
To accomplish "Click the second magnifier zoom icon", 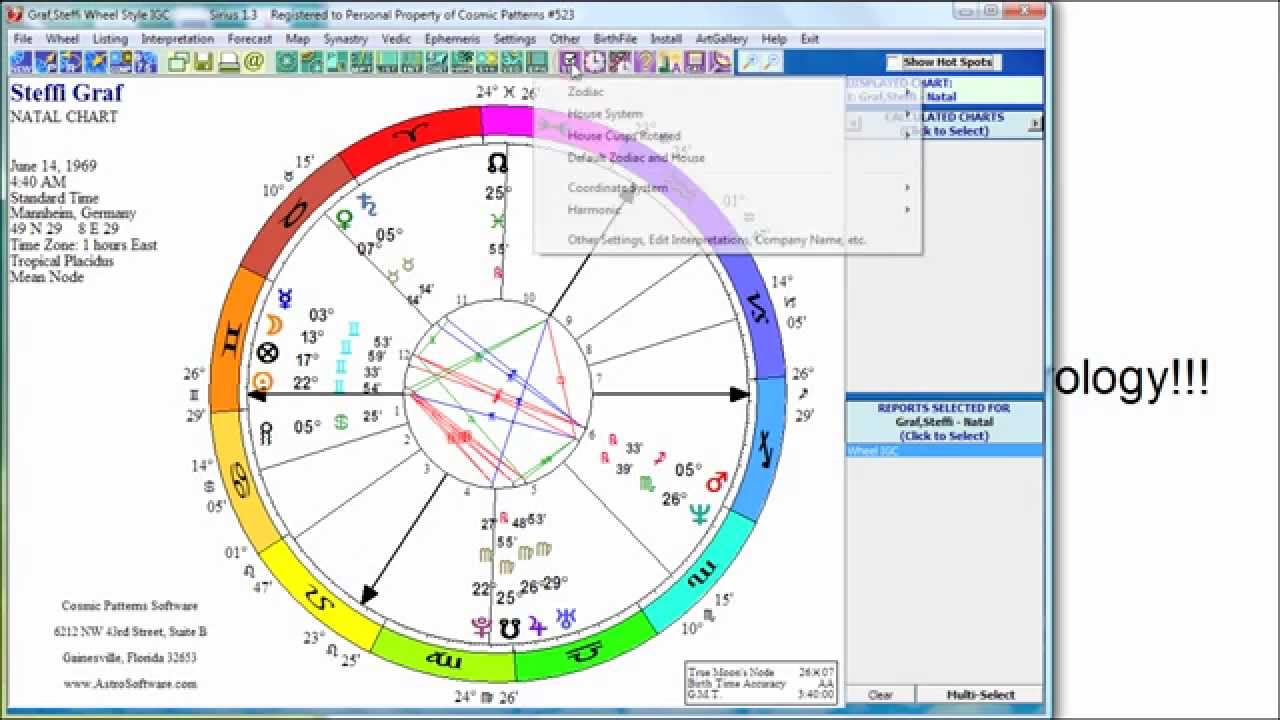I will 771,62.
